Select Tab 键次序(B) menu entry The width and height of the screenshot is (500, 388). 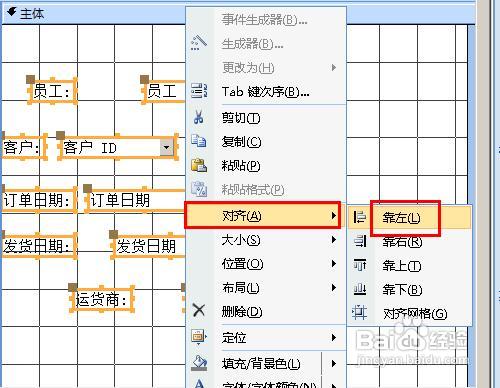[266, 91]
